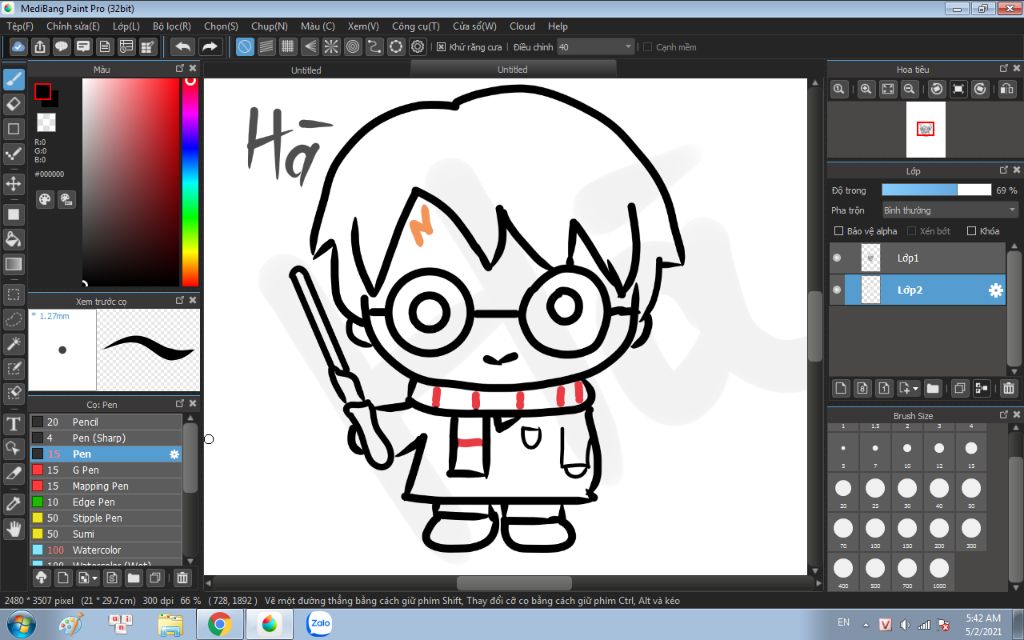
Task: Click the Navigator canvas thumbnail
Action: pyautogui.click(x=925, y=129)
